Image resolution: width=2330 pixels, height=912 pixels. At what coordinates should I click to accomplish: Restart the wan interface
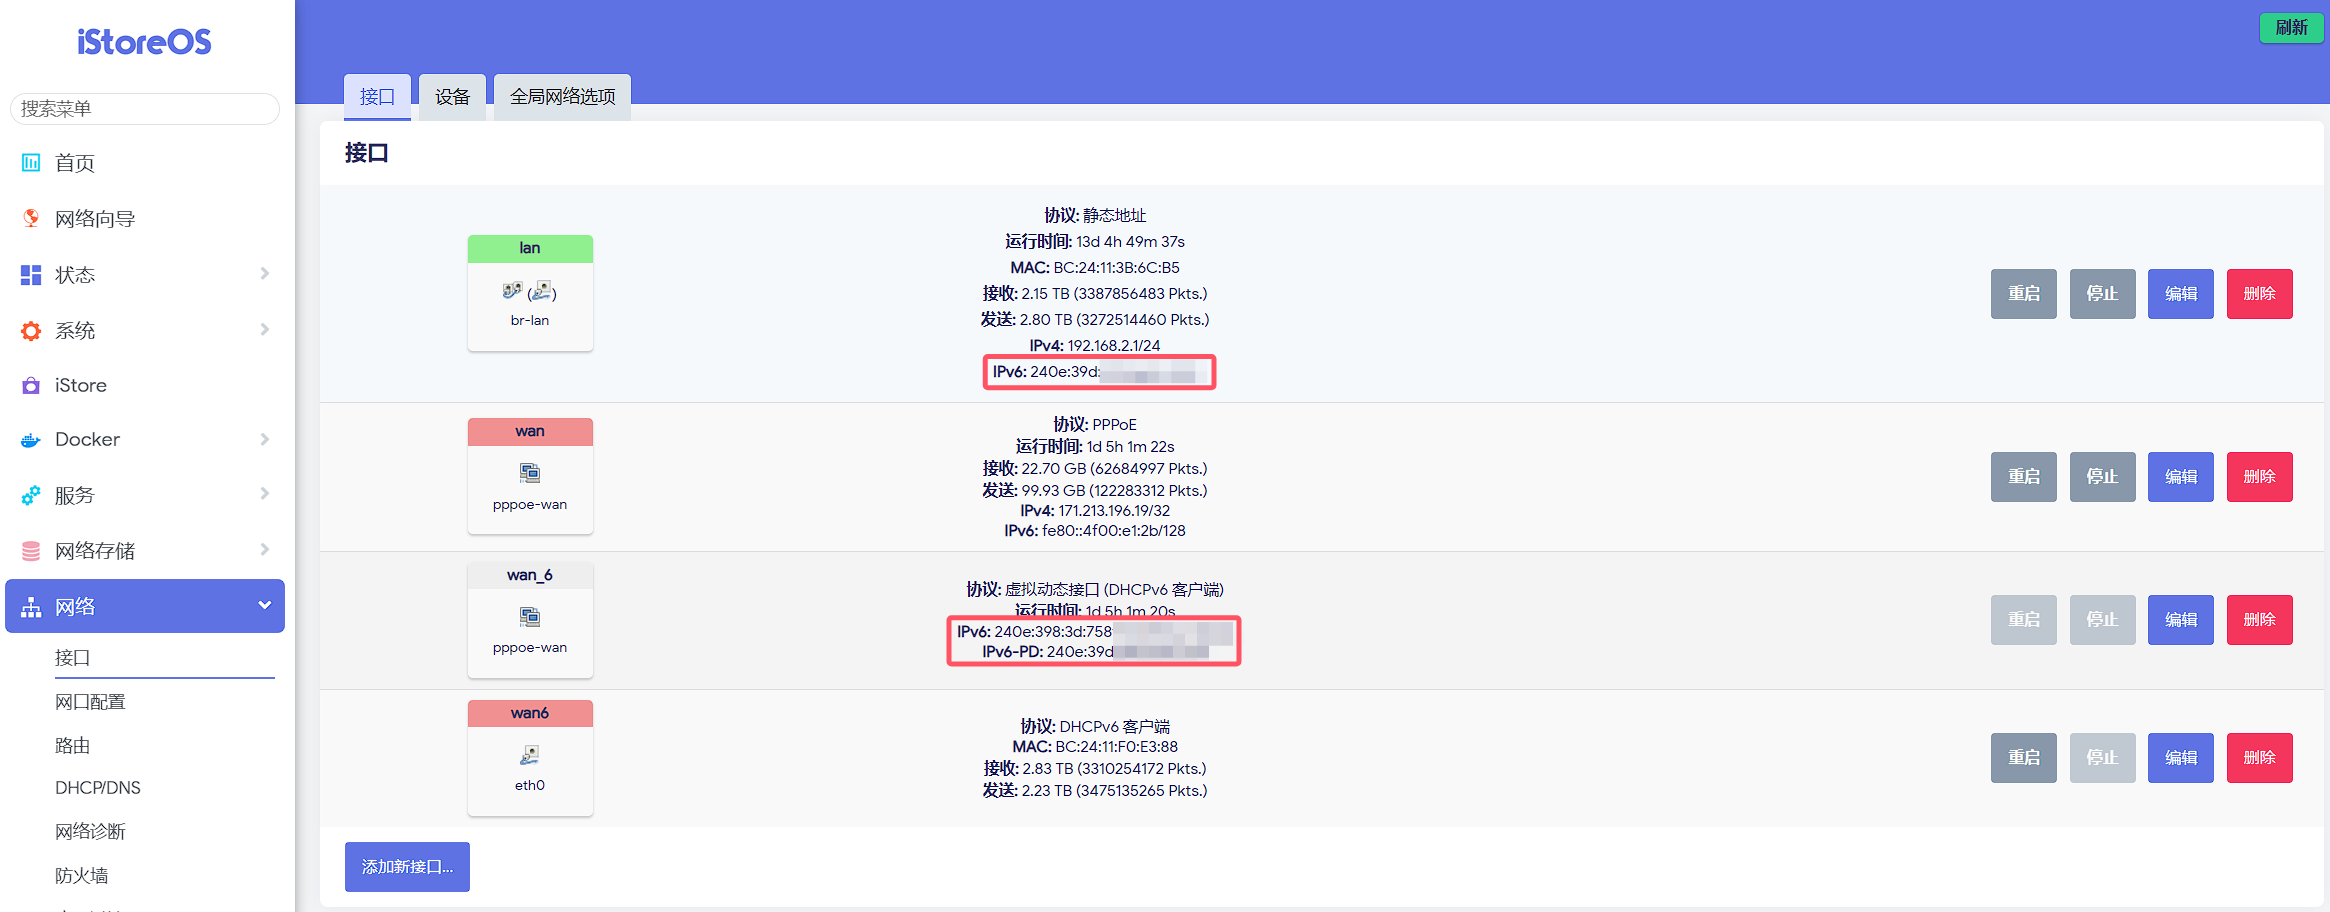click(2023, 477)
